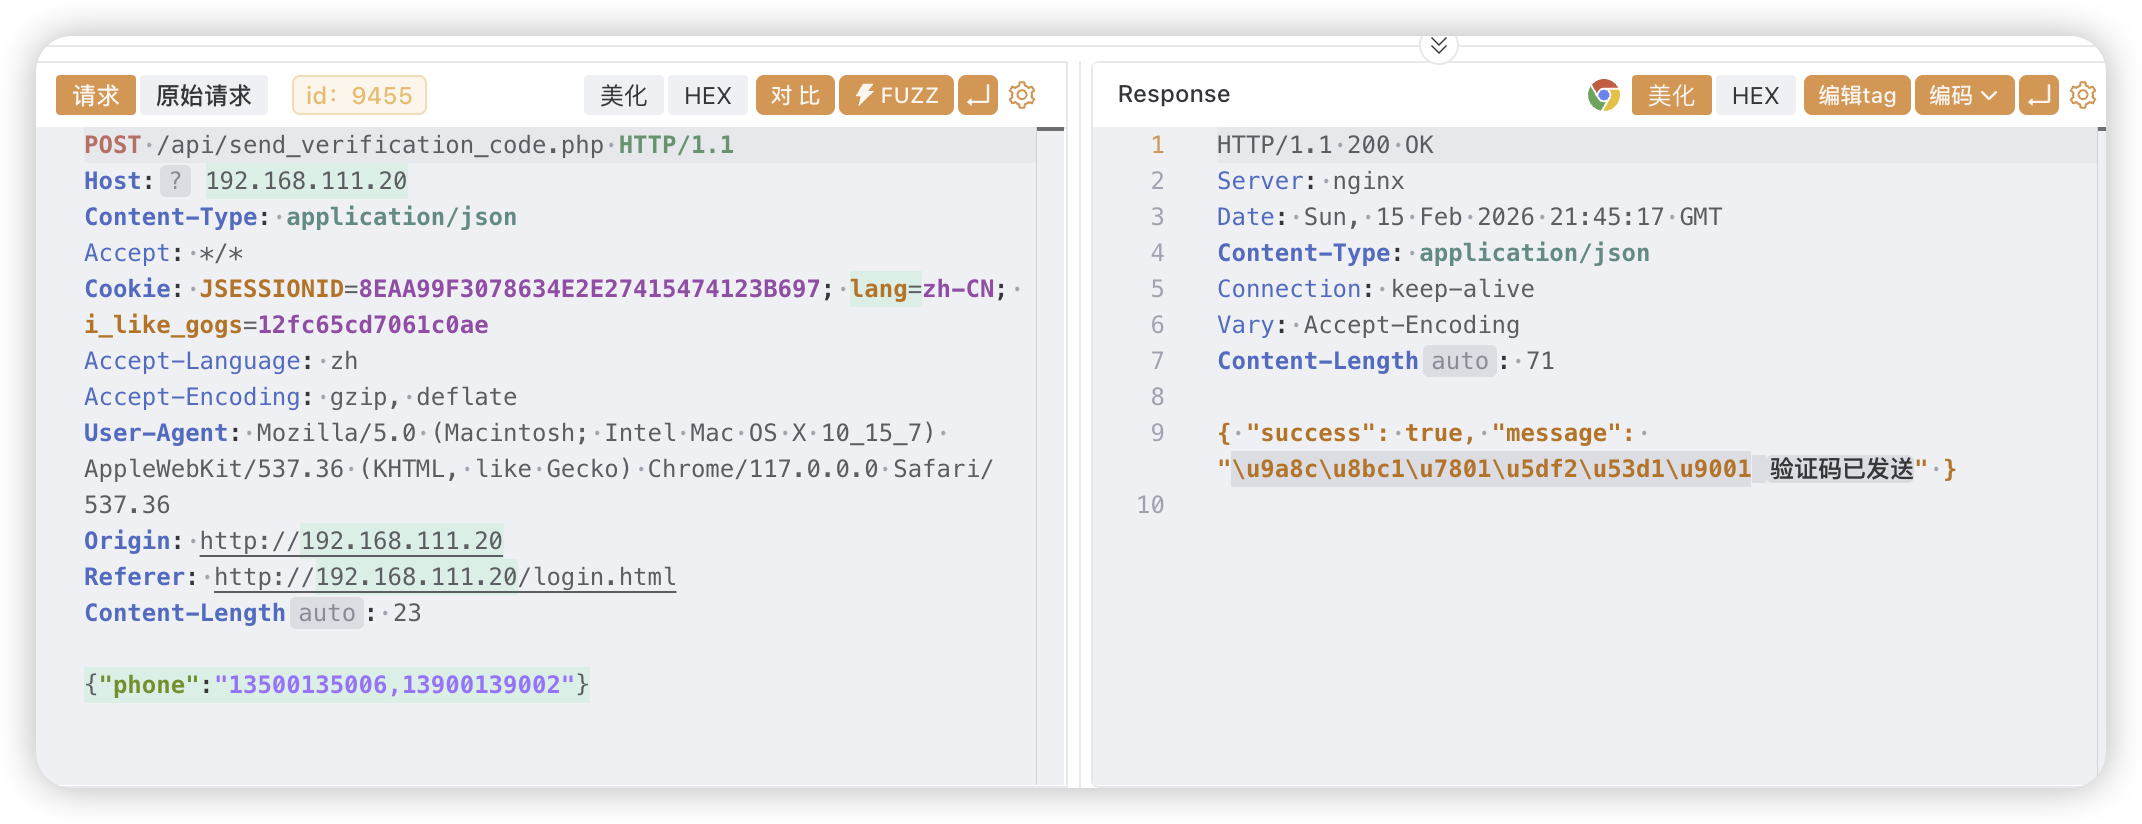Screen dimensions: 2142x824
Task: Collapse panel with double chevron at top
Action: click(x=1439, y=45)
